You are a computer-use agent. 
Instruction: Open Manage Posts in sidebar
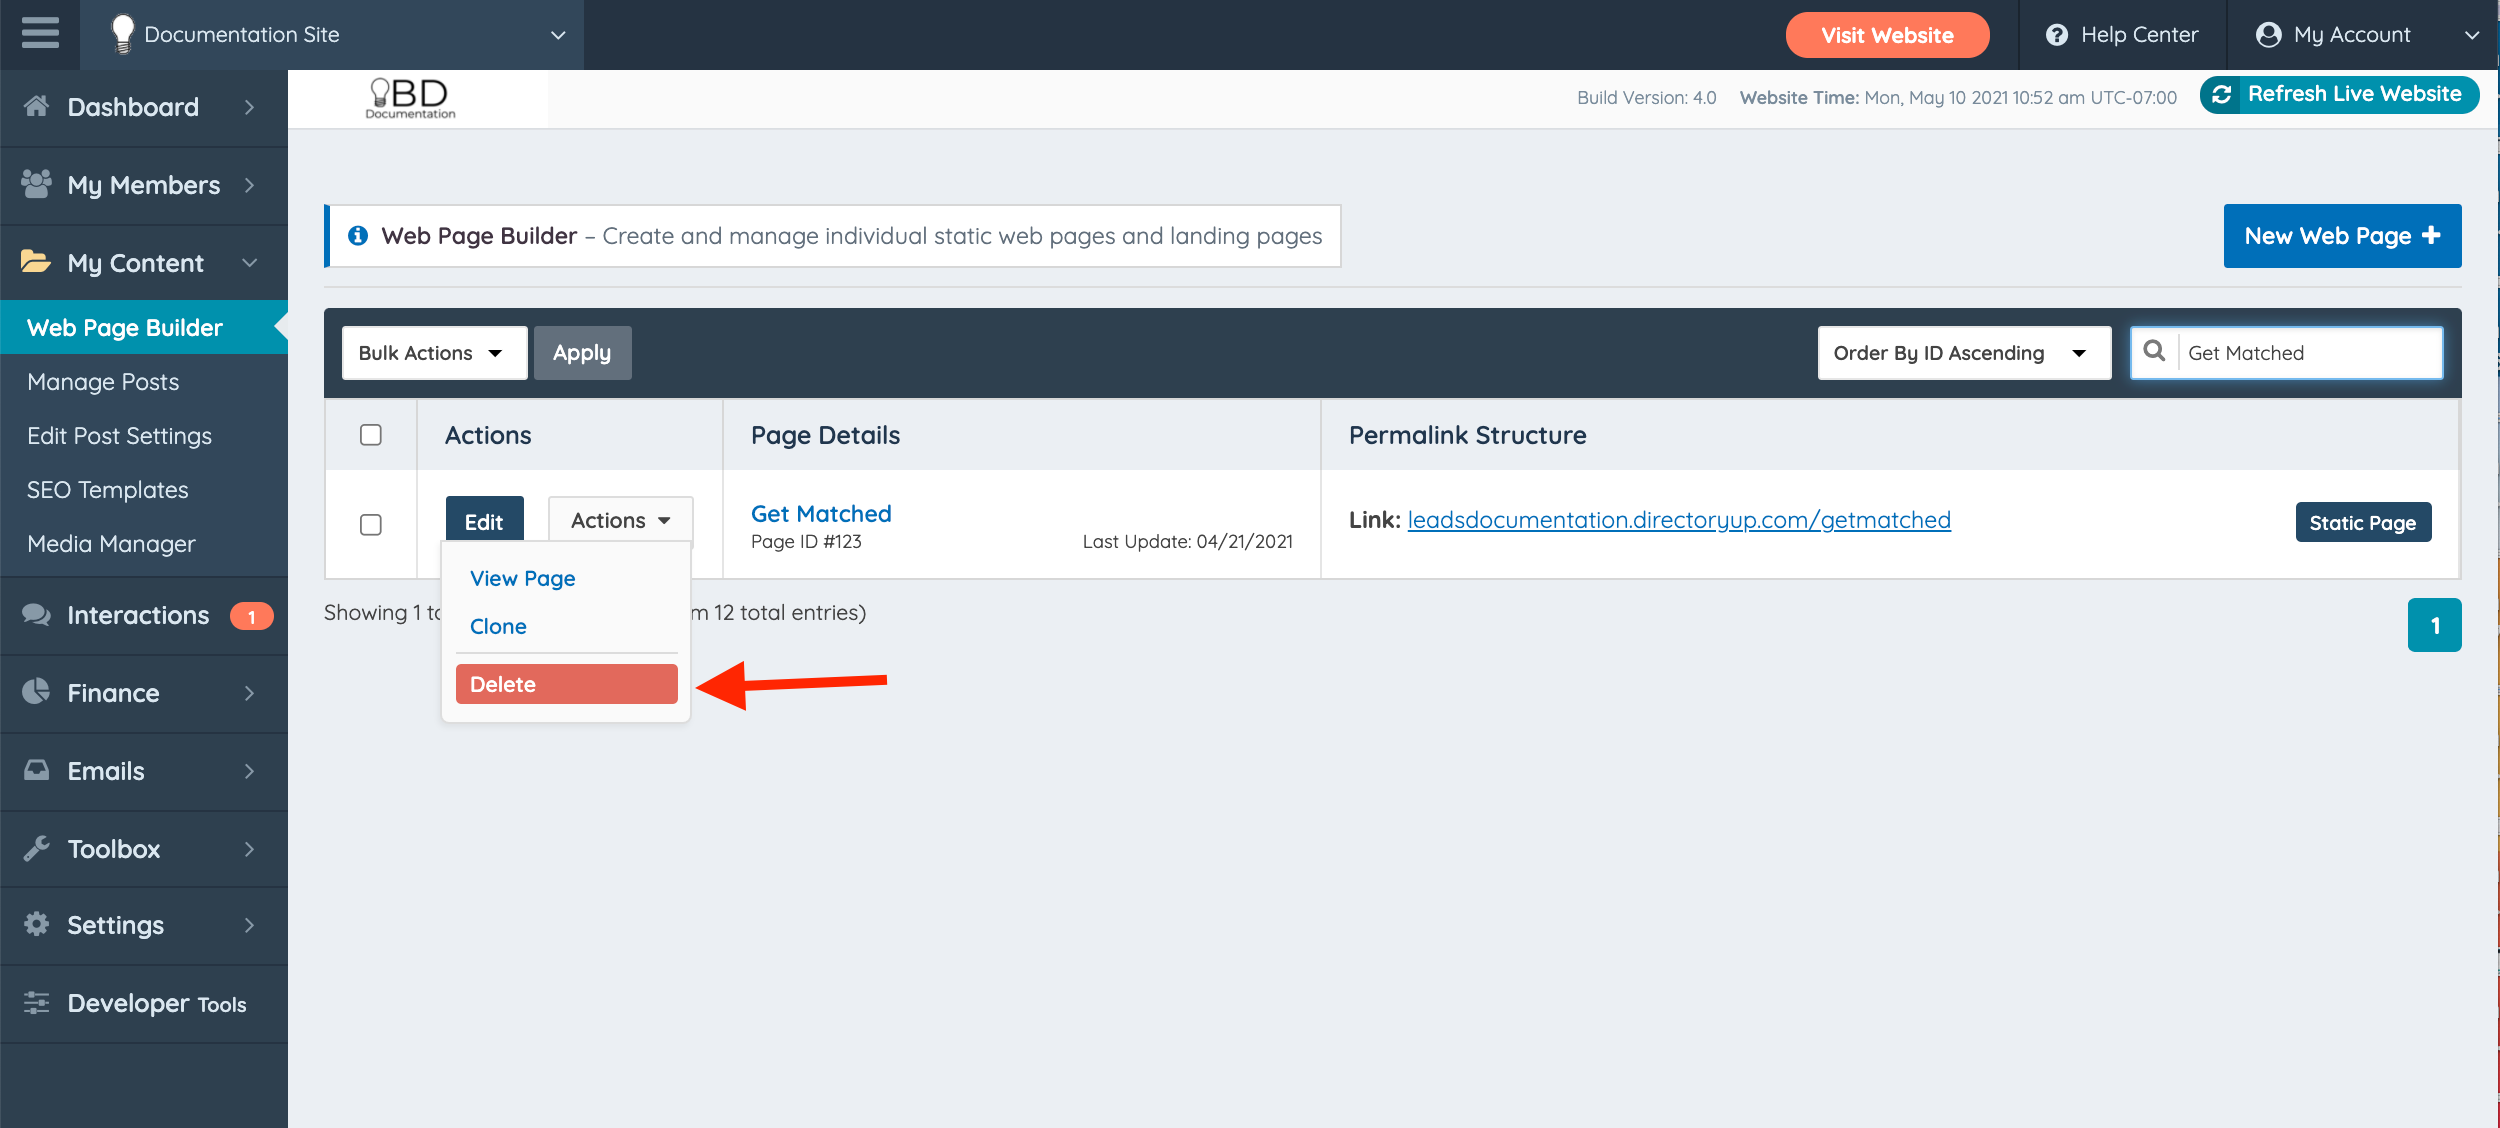(103, 382)
